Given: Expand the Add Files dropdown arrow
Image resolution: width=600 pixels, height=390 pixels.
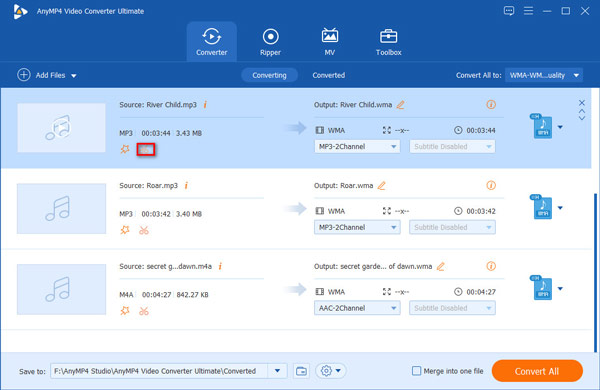Looking at the screenshot, I should tap(74, 76).
